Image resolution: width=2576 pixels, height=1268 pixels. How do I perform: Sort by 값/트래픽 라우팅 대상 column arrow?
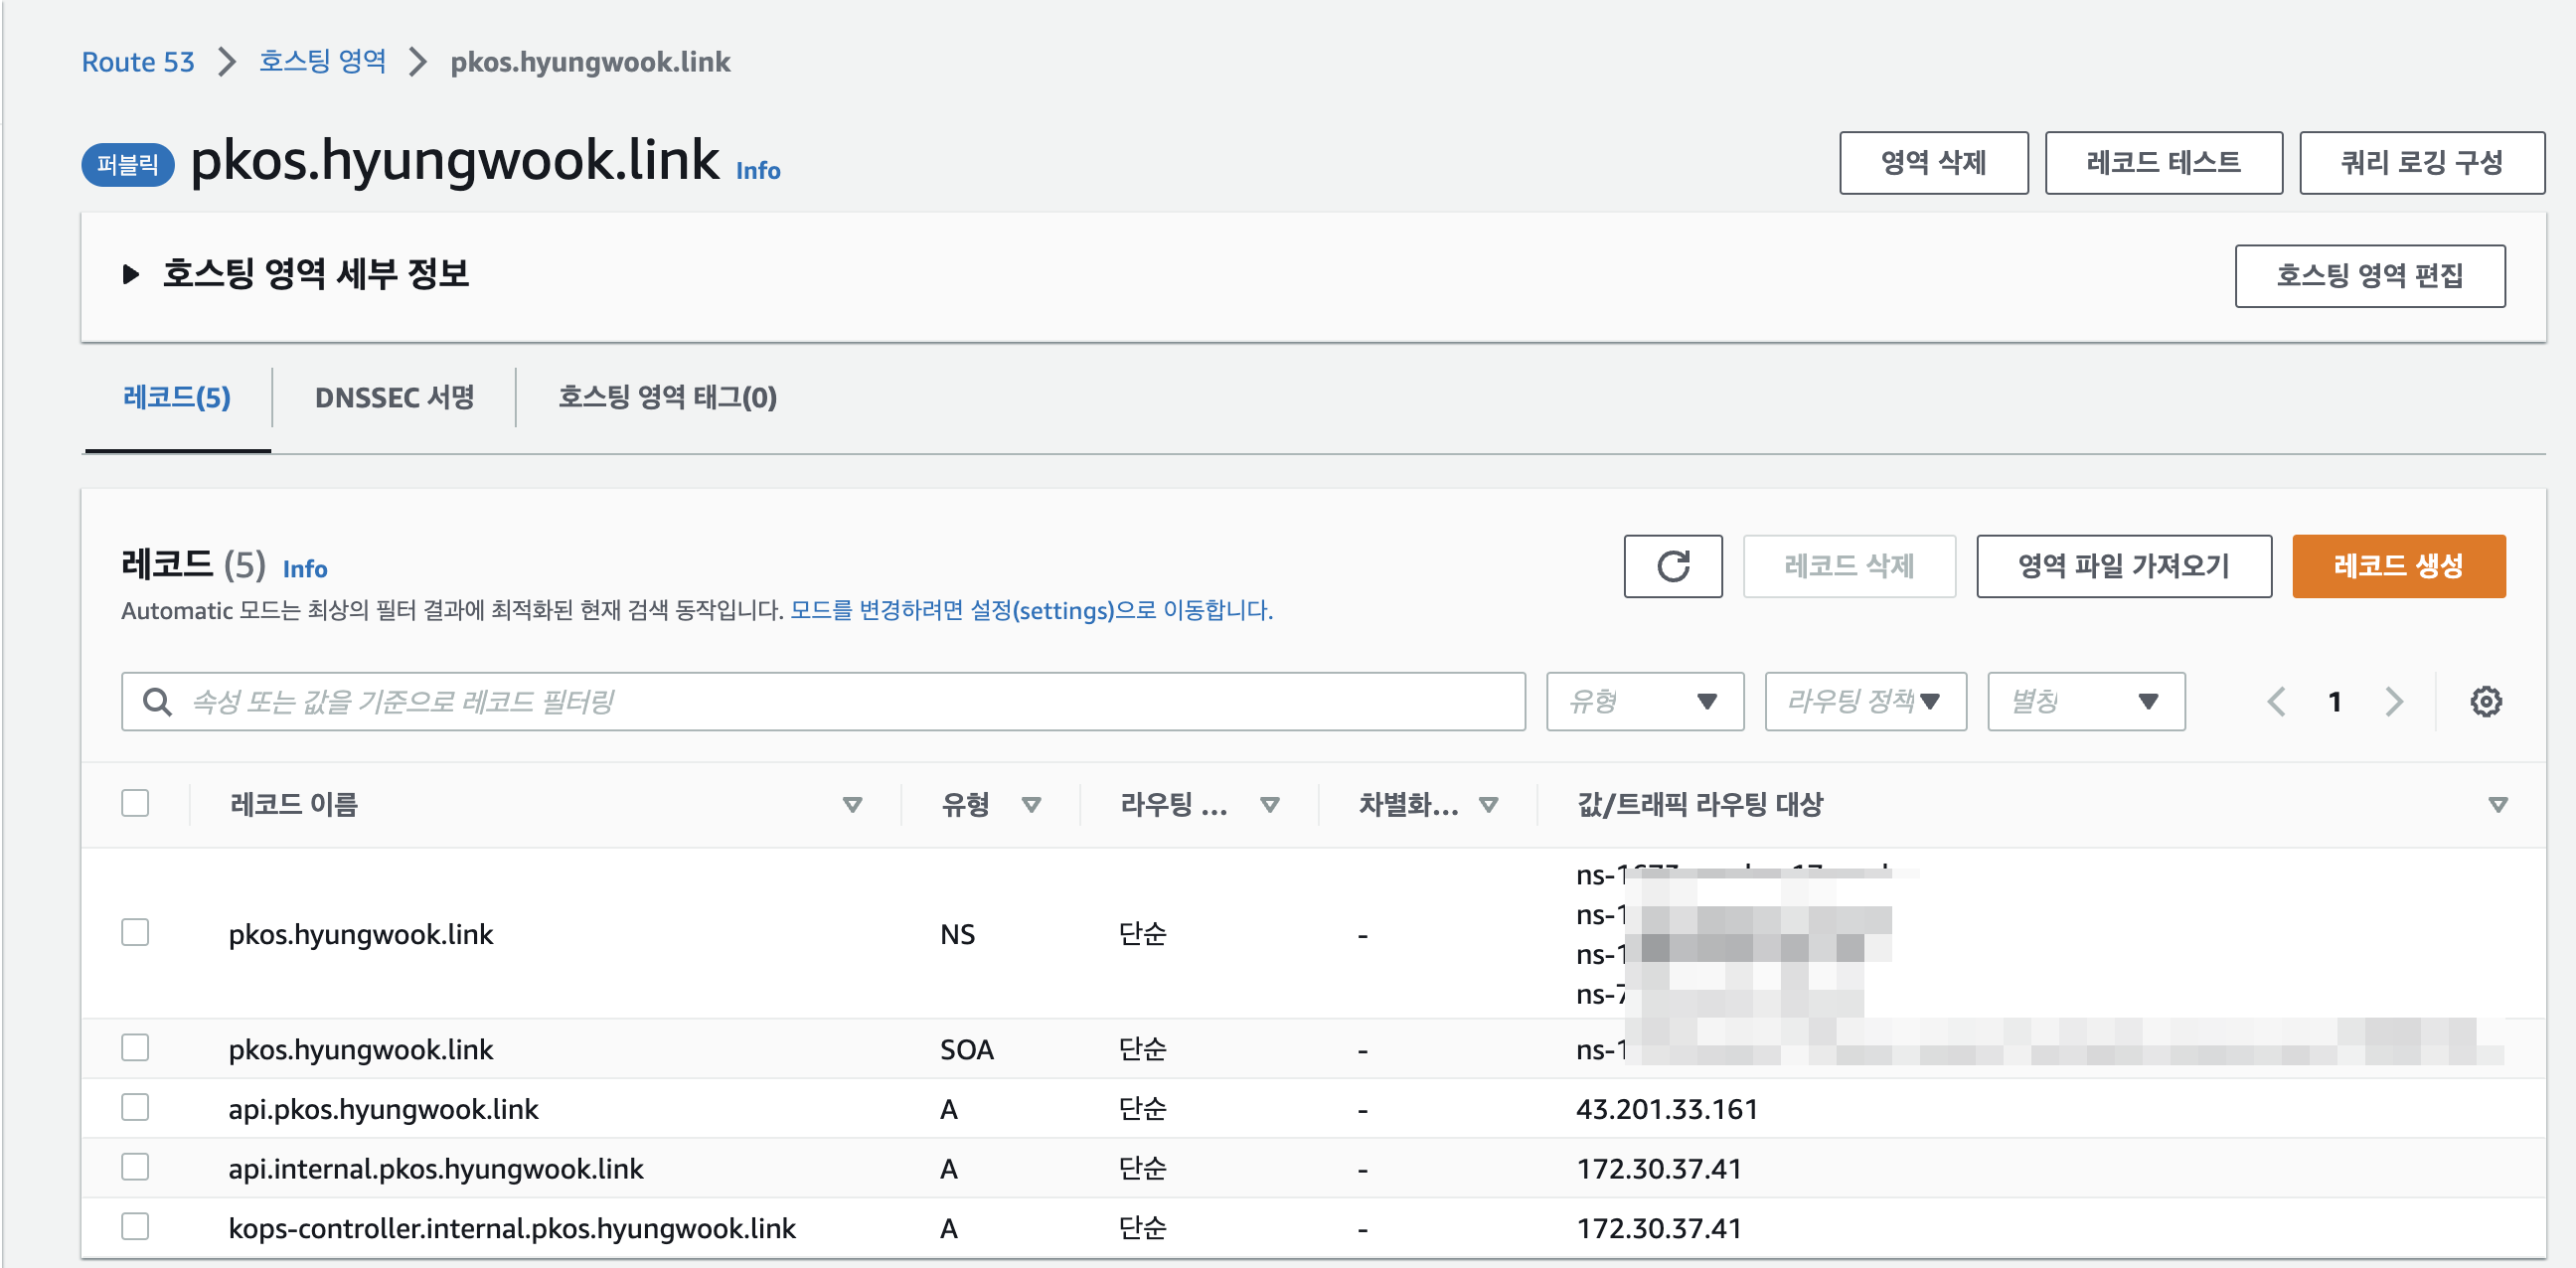pos(2497,804)
